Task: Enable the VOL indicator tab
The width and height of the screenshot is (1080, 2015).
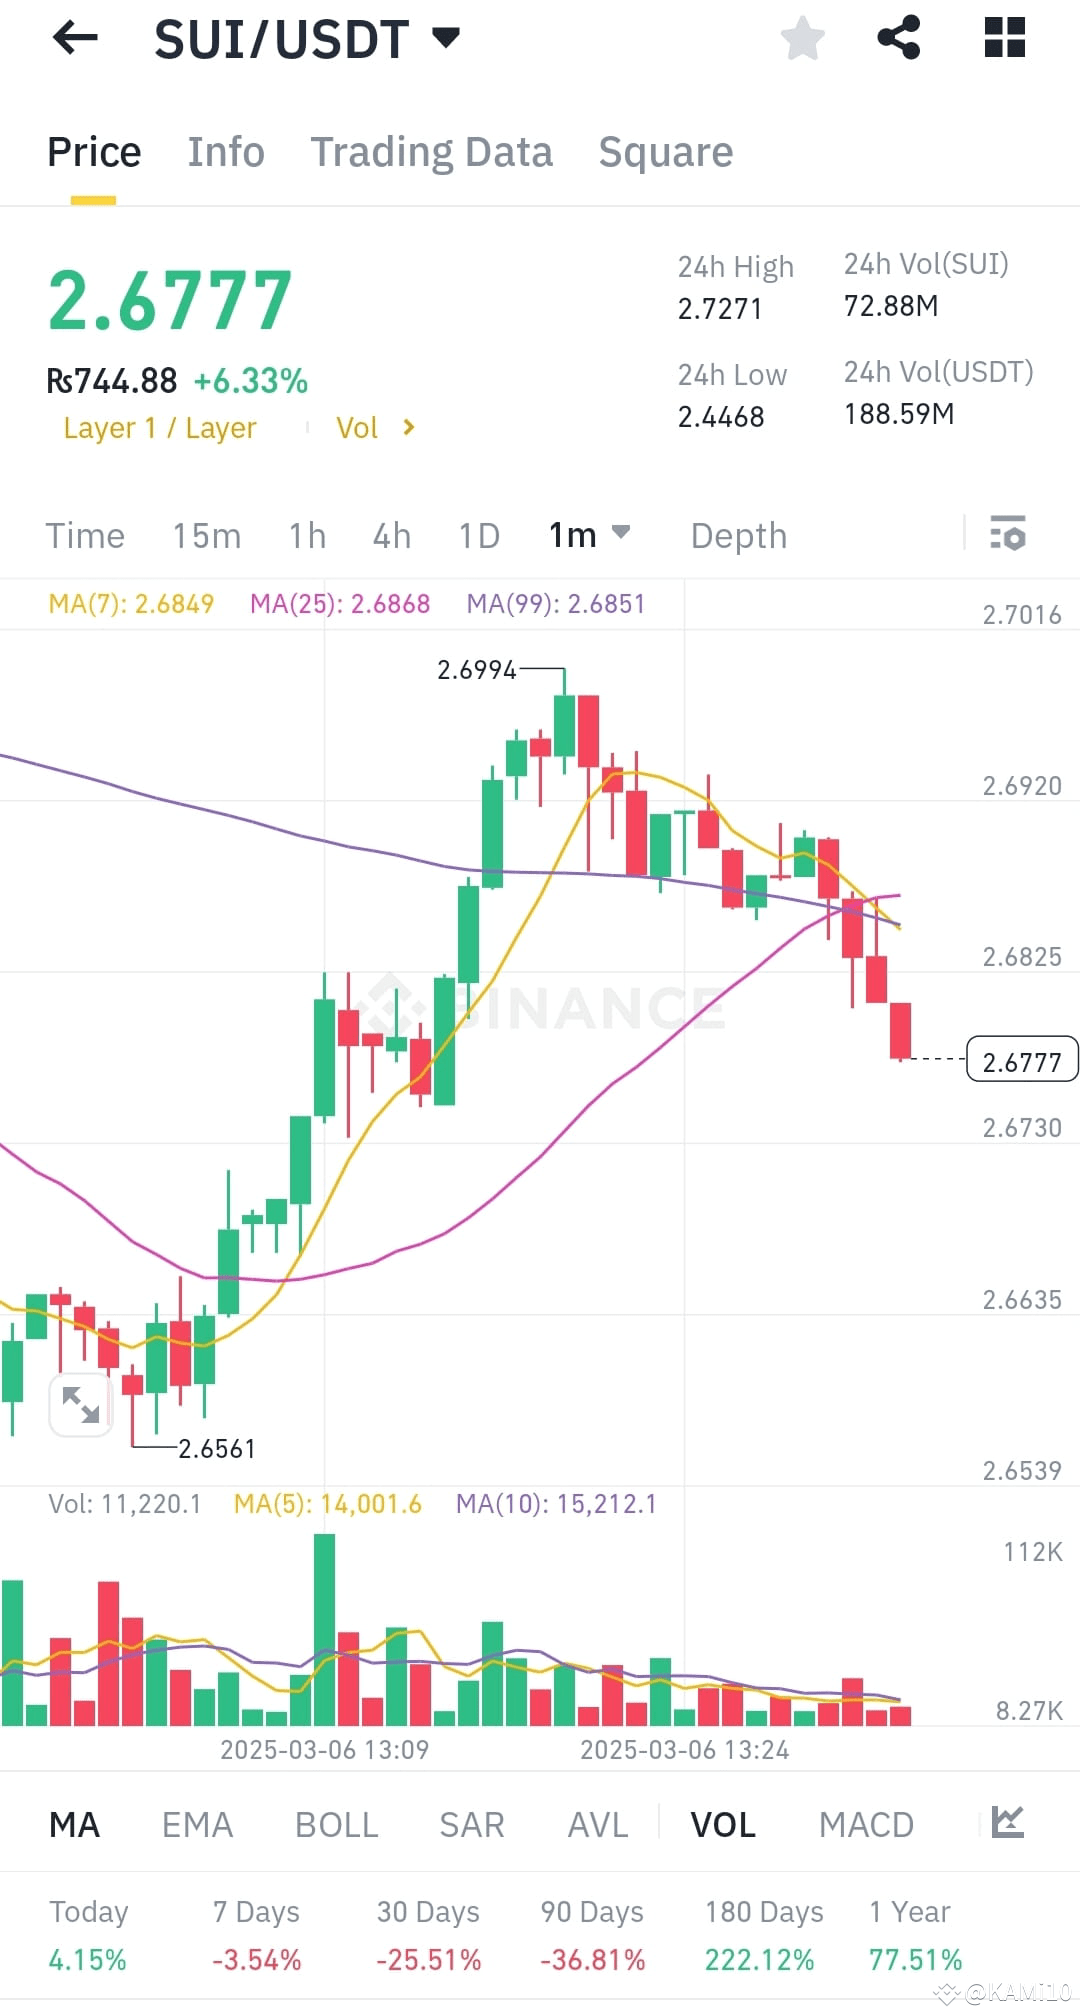Action: click(722, 1824)
